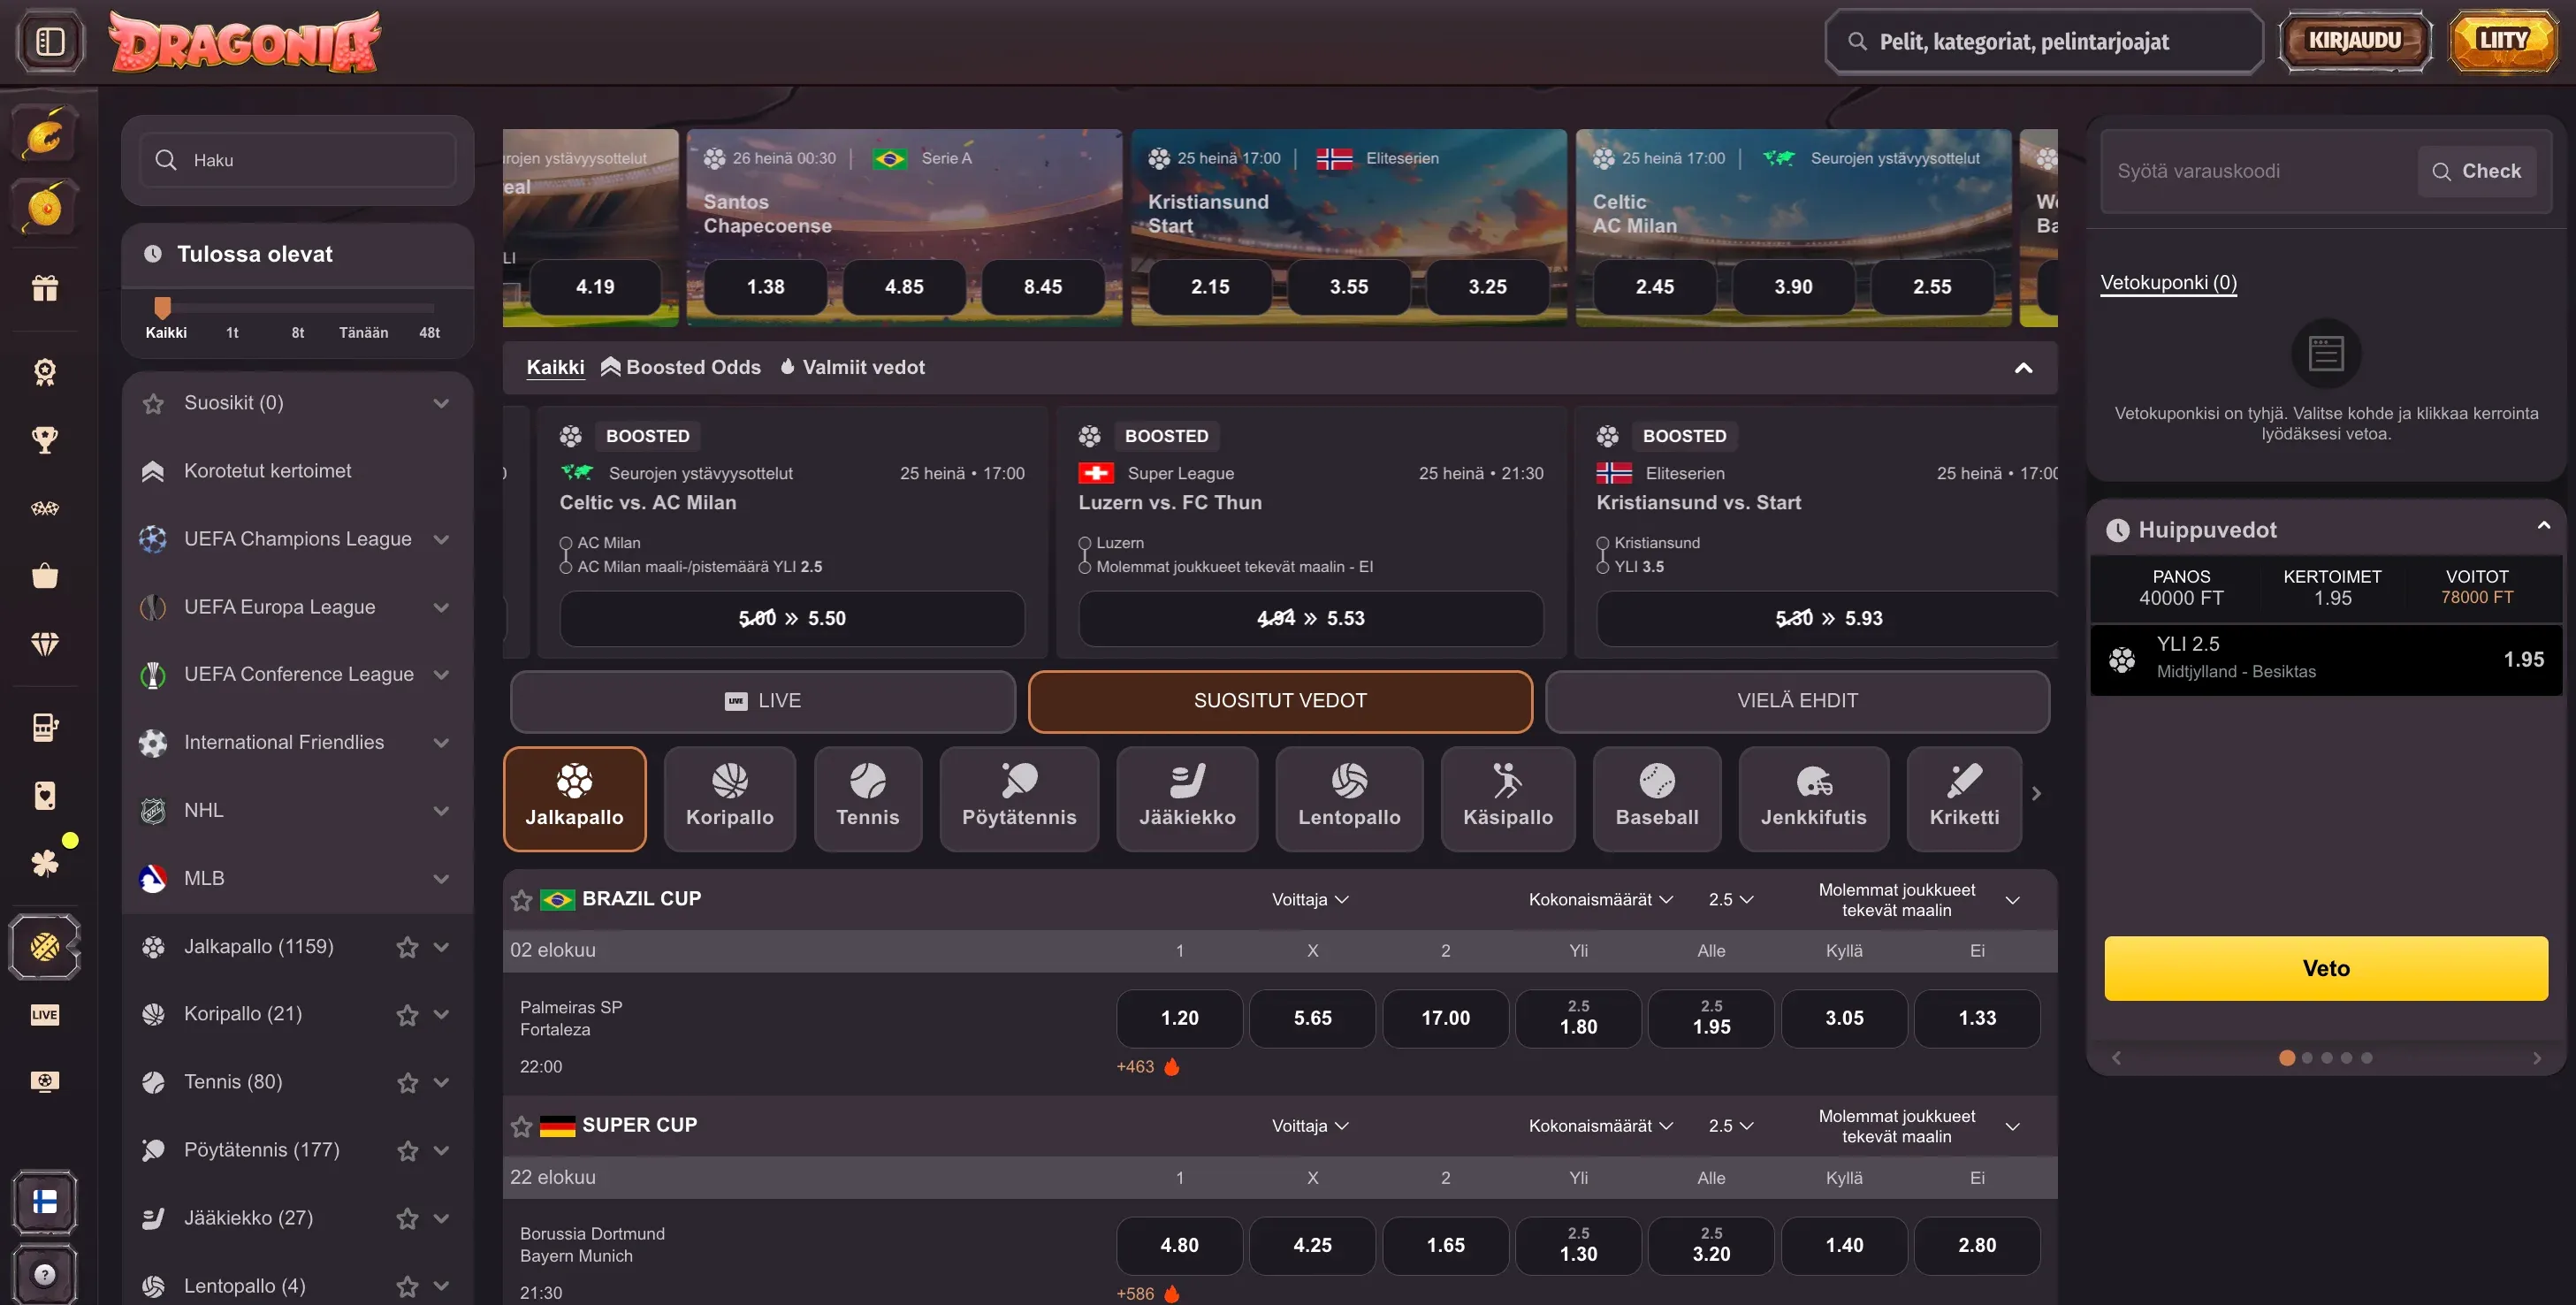Image resolution: width=2576 pixels, height=1305 pixels.
Task: Favorite Pöytätennis (177) with its star
Action: point(407,1151)
